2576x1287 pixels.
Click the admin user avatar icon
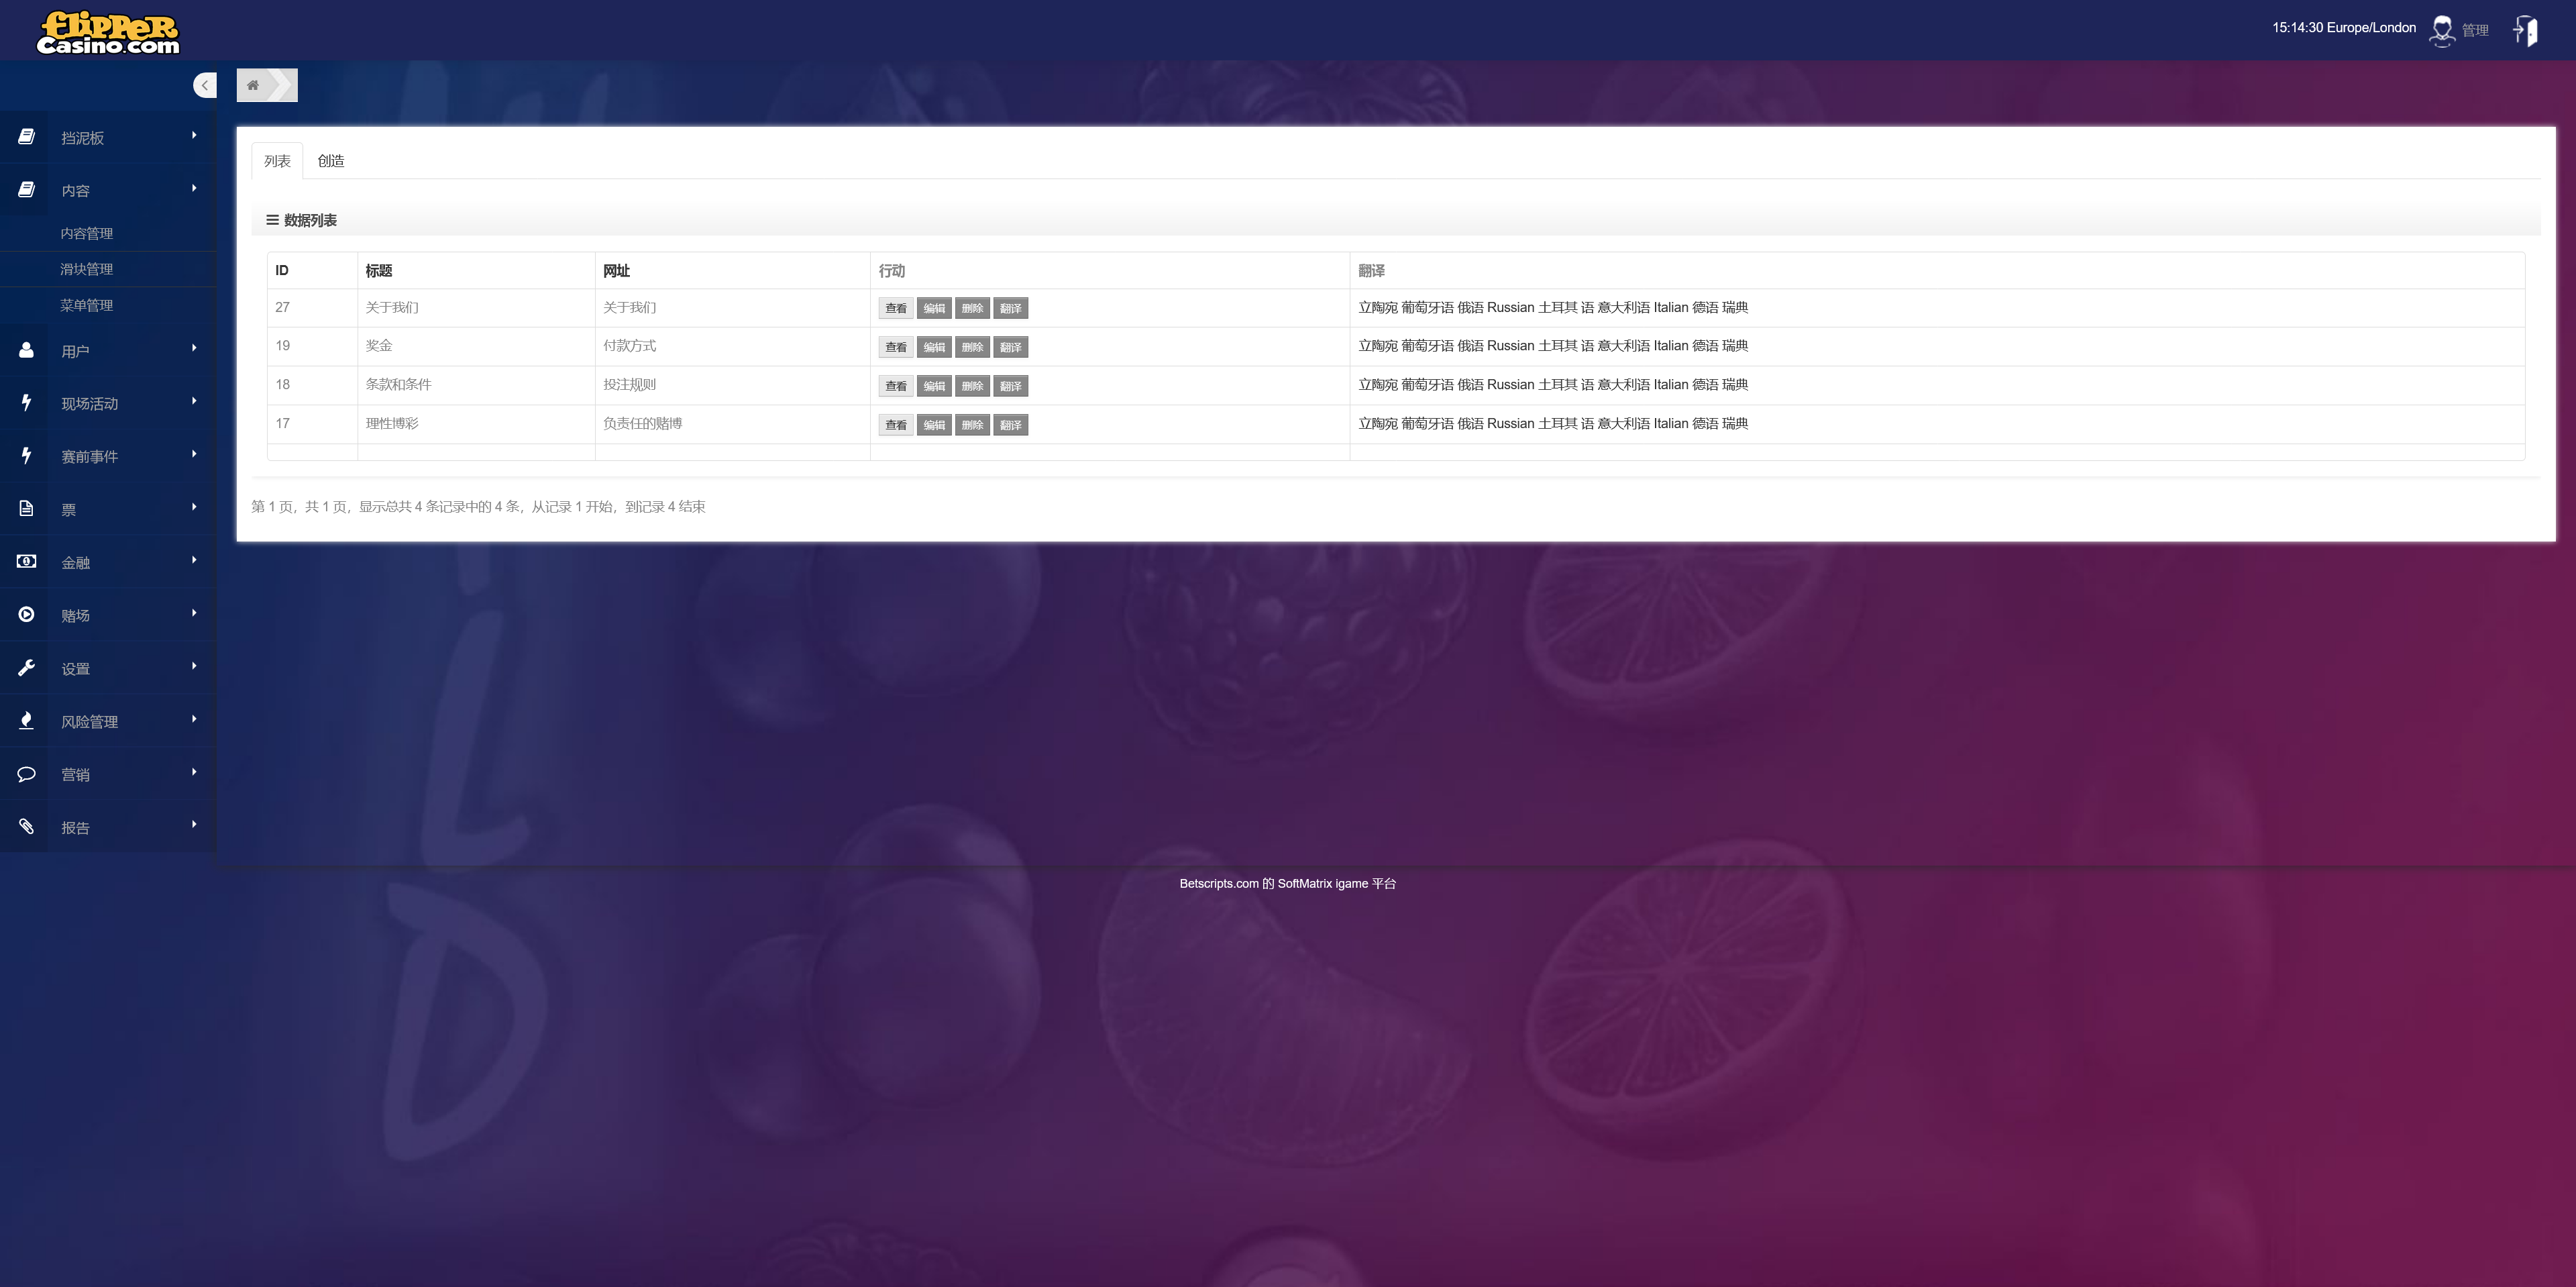coord(2442,30)
